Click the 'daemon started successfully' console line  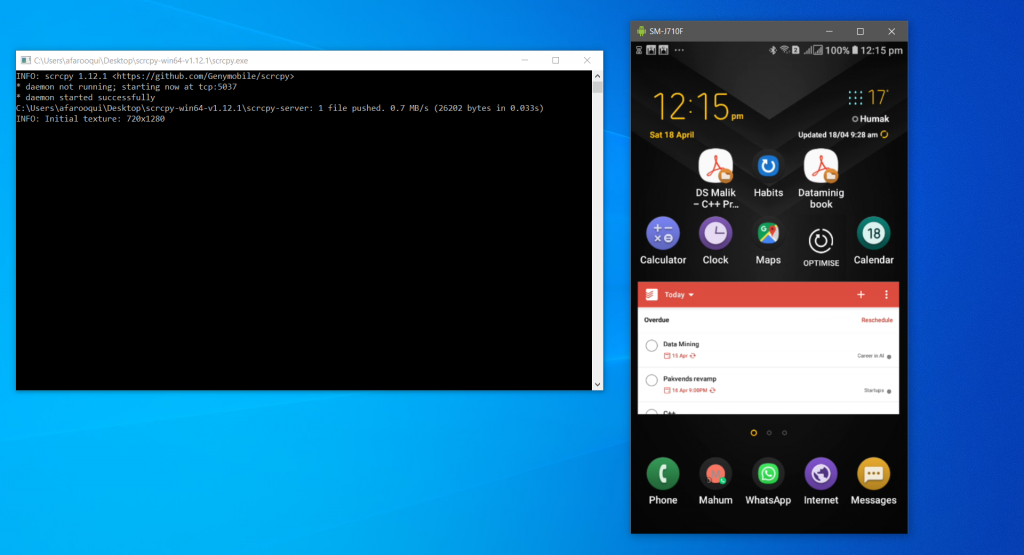86,97
